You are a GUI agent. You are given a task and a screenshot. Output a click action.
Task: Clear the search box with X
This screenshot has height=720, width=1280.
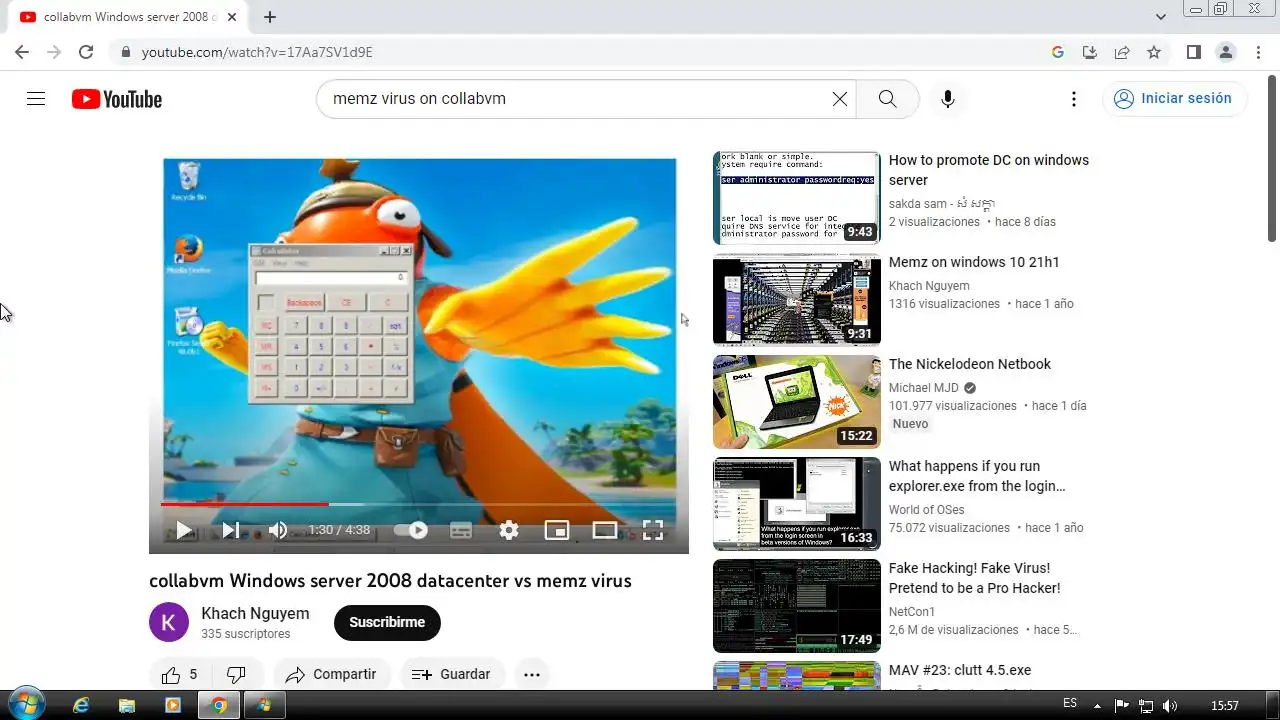point(840,99)
